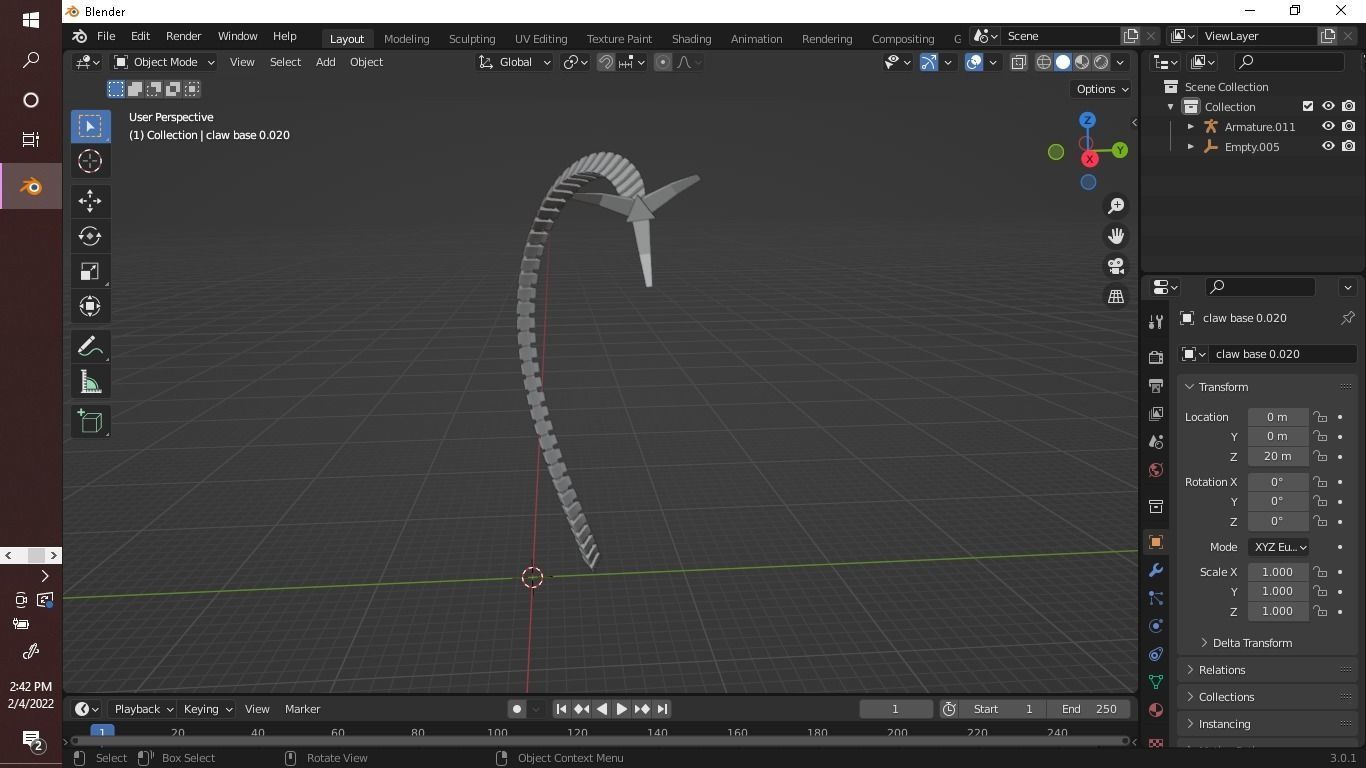Hide Empty.005 in viewport
This screenshot has width=1366, height=768.
click(1328, 147)
